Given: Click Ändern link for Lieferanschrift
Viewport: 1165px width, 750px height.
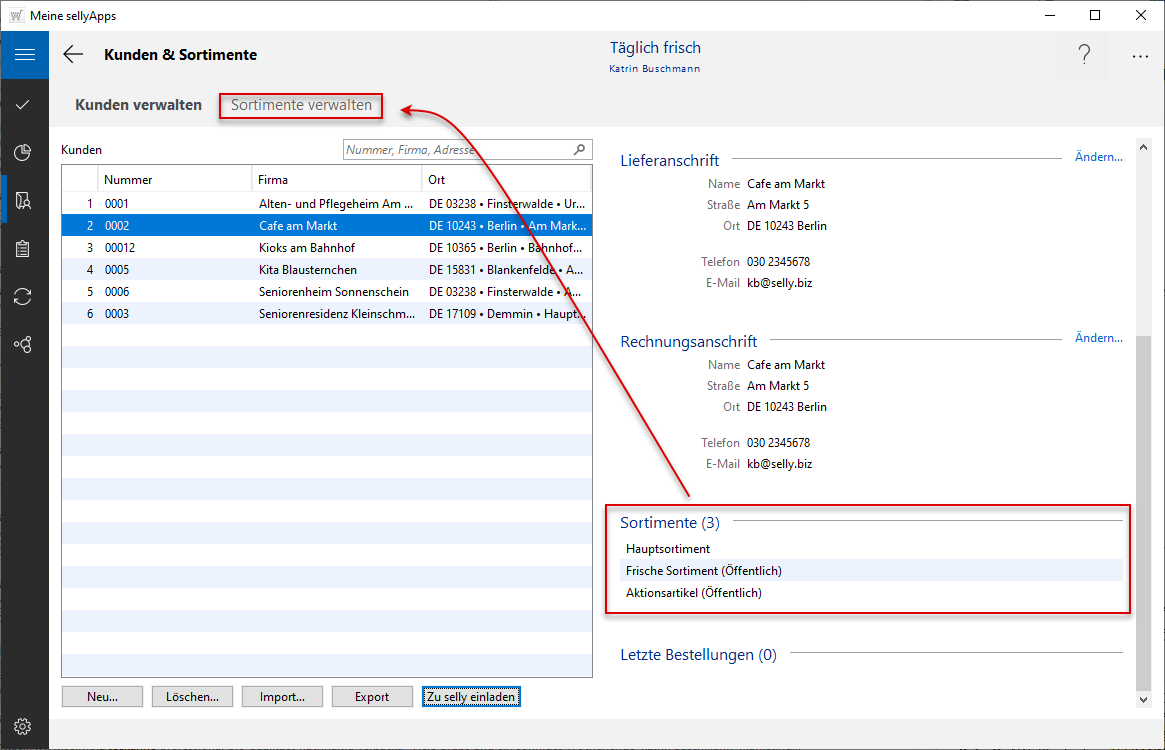Looking at the screenshot, I should 1098,157.
